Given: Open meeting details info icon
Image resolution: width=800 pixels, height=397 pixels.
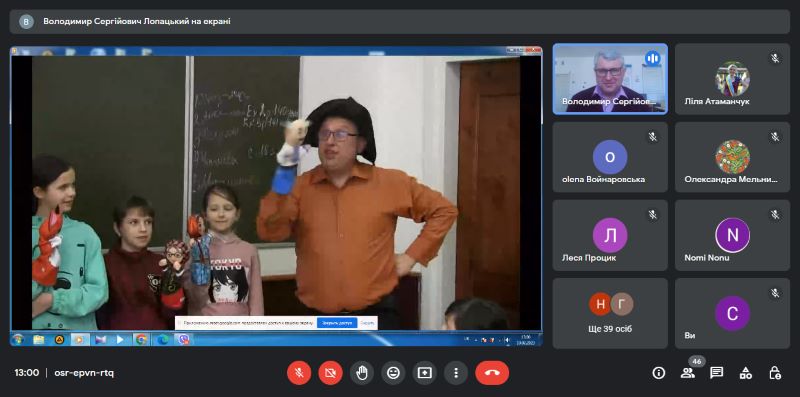Looking at the screenshot, I should [658, 373].
